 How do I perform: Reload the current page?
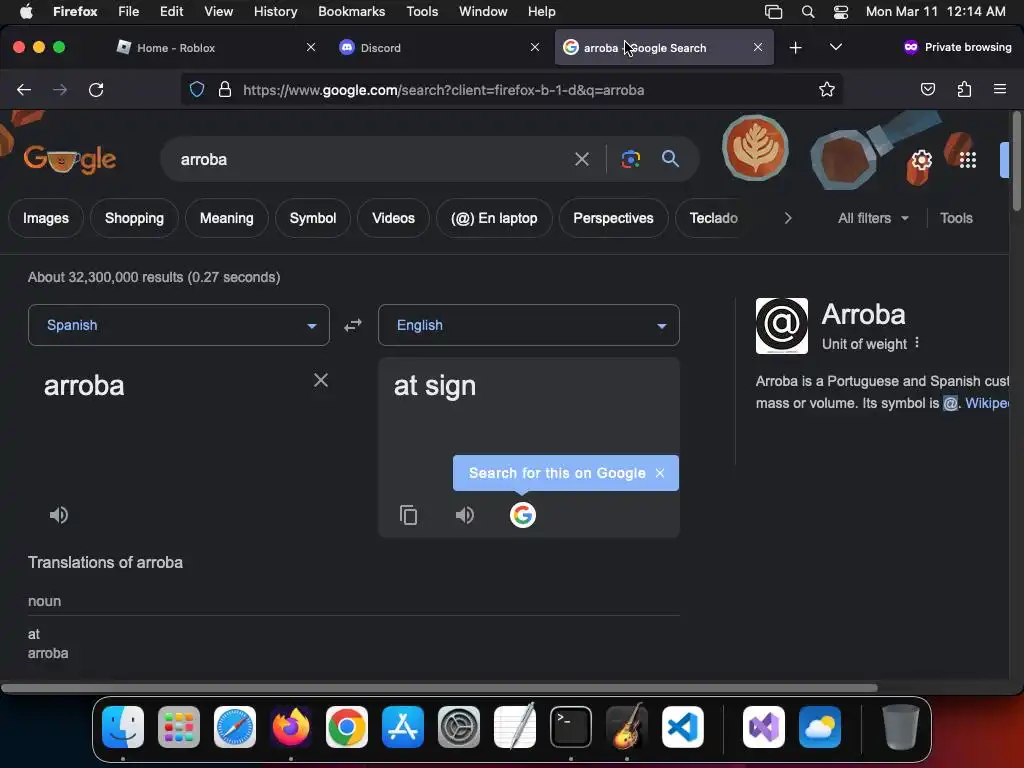(x=96, y=89)
